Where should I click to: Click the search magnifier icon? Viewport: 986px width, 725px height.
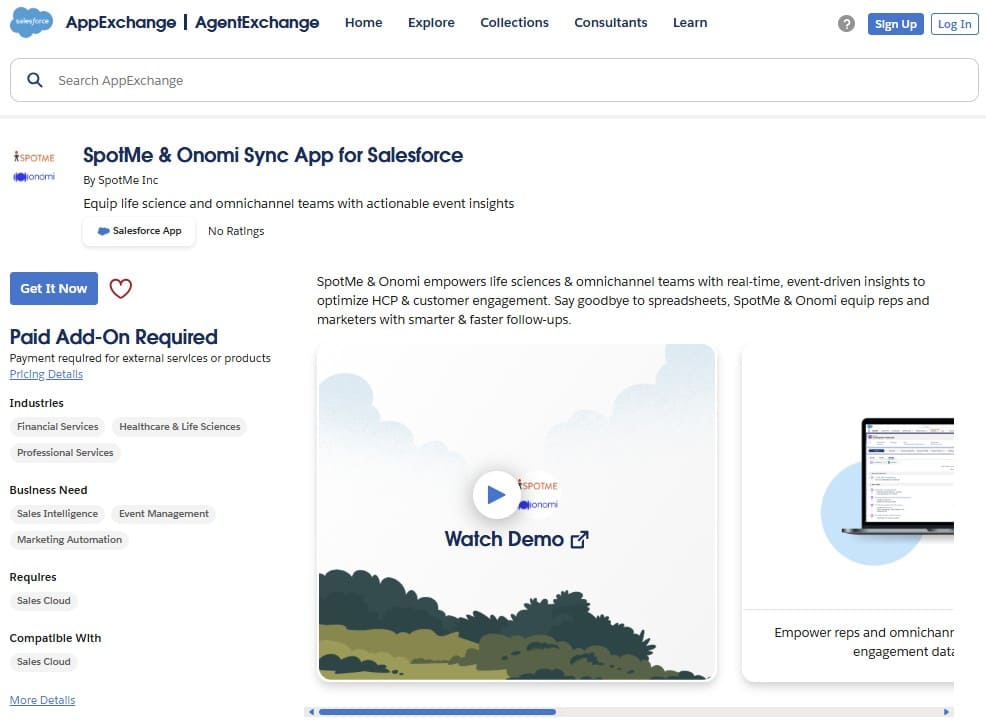tap(35, 80)
